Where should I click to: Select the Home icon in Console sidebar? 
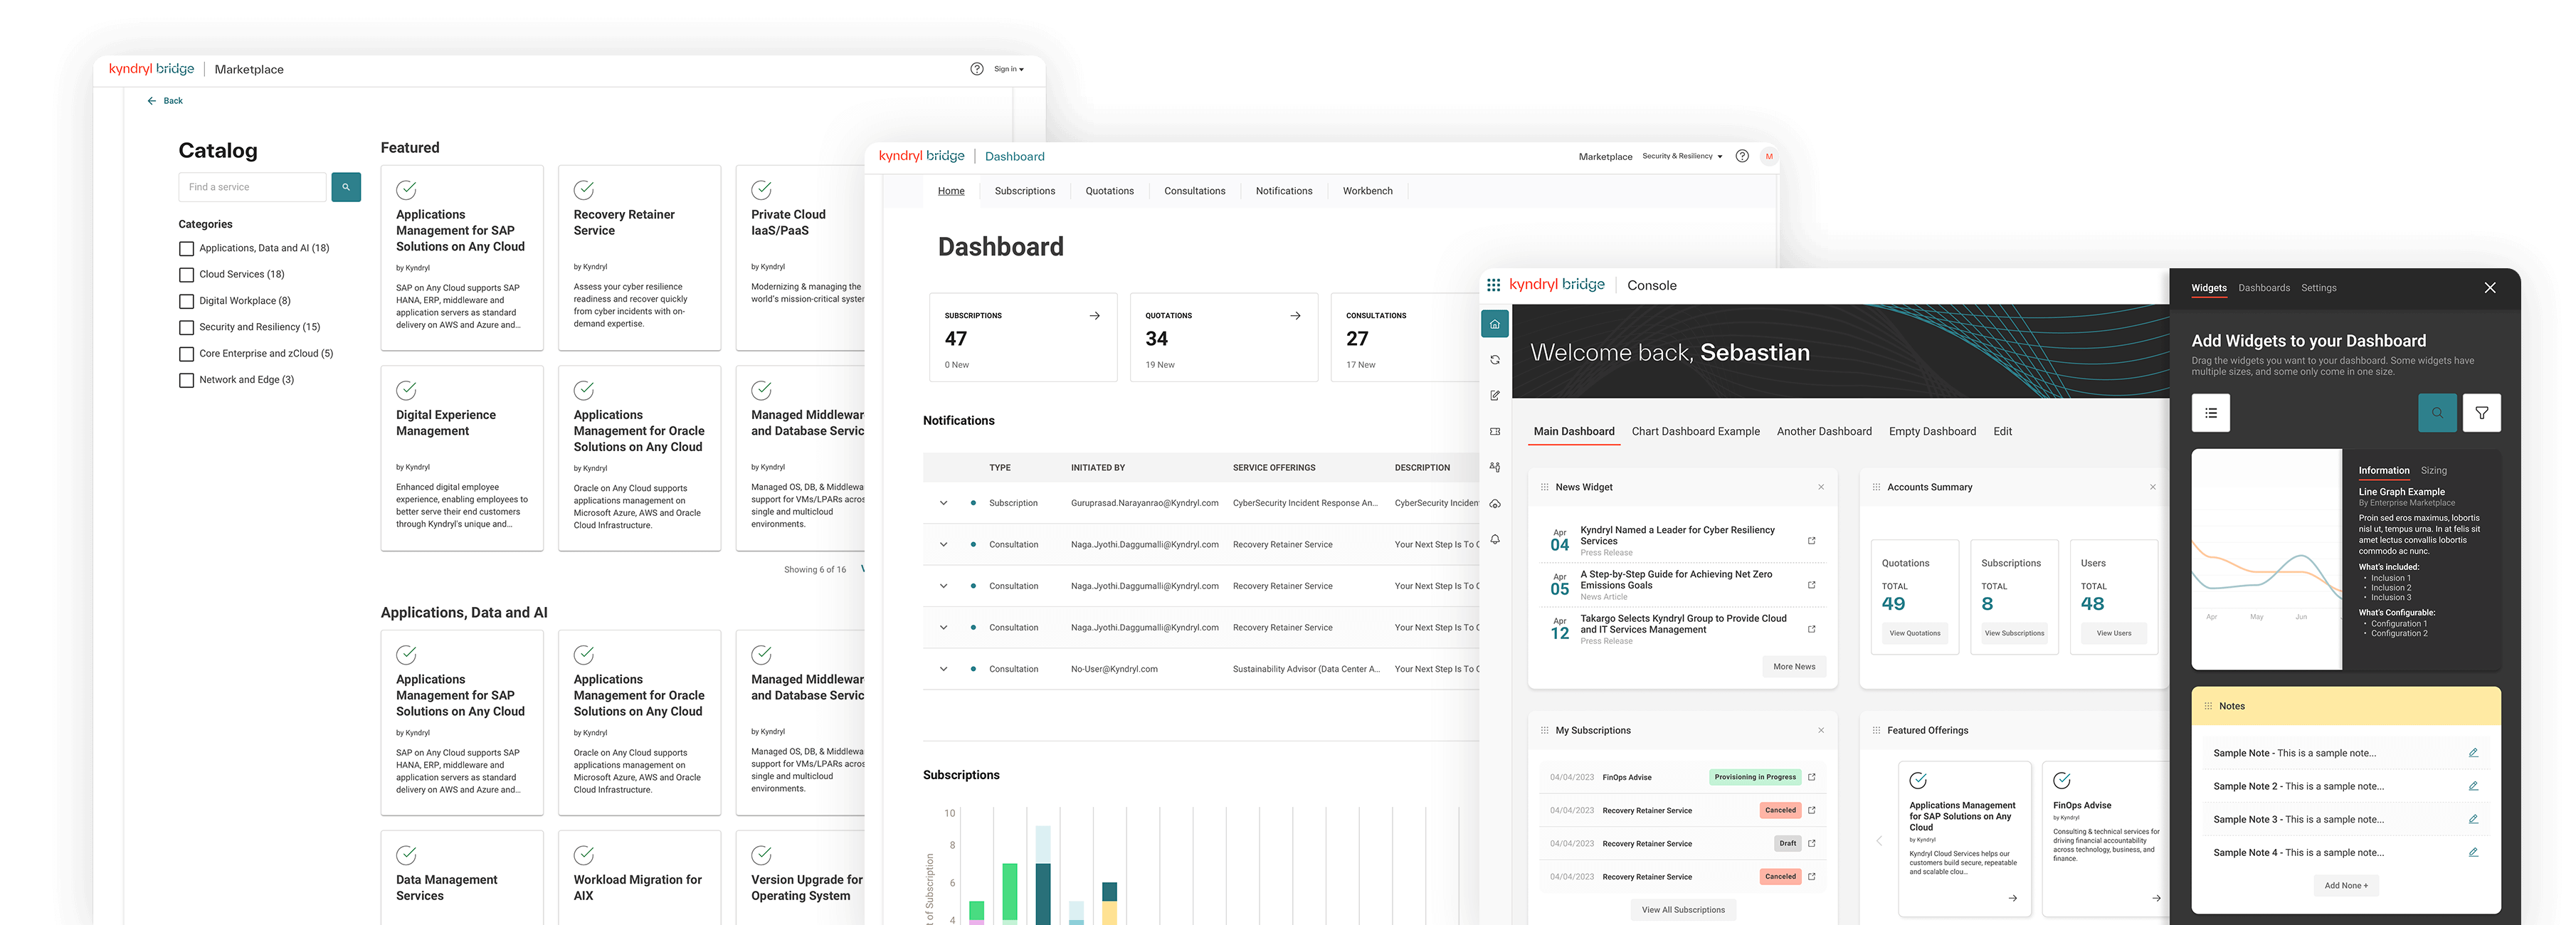pos(1495,324)
